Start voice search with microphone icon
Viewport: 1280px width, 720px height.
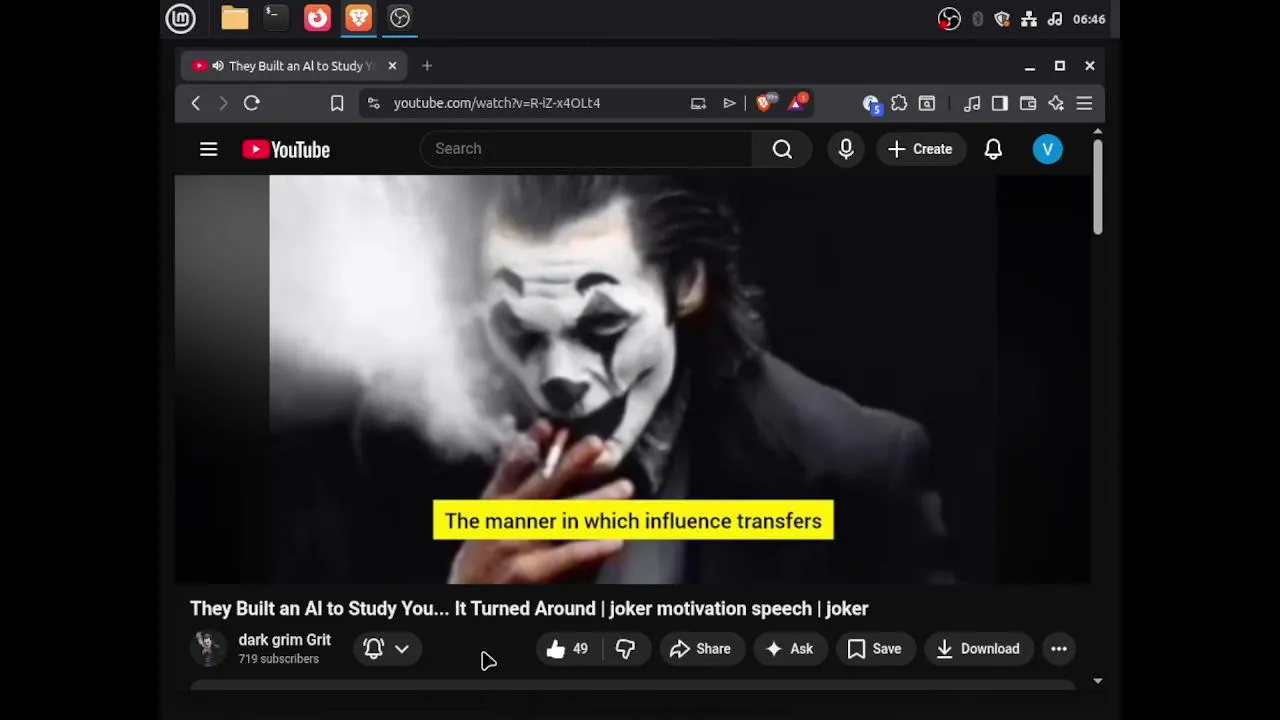point(846,149)
